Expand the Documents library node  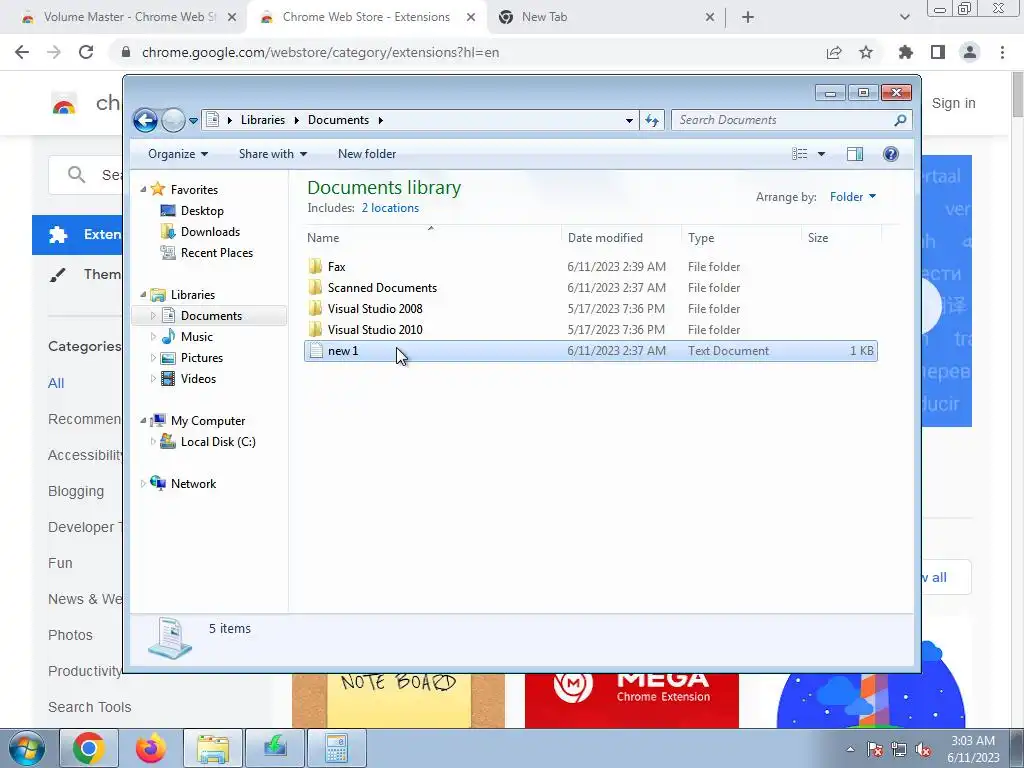(x=153, y=316)
